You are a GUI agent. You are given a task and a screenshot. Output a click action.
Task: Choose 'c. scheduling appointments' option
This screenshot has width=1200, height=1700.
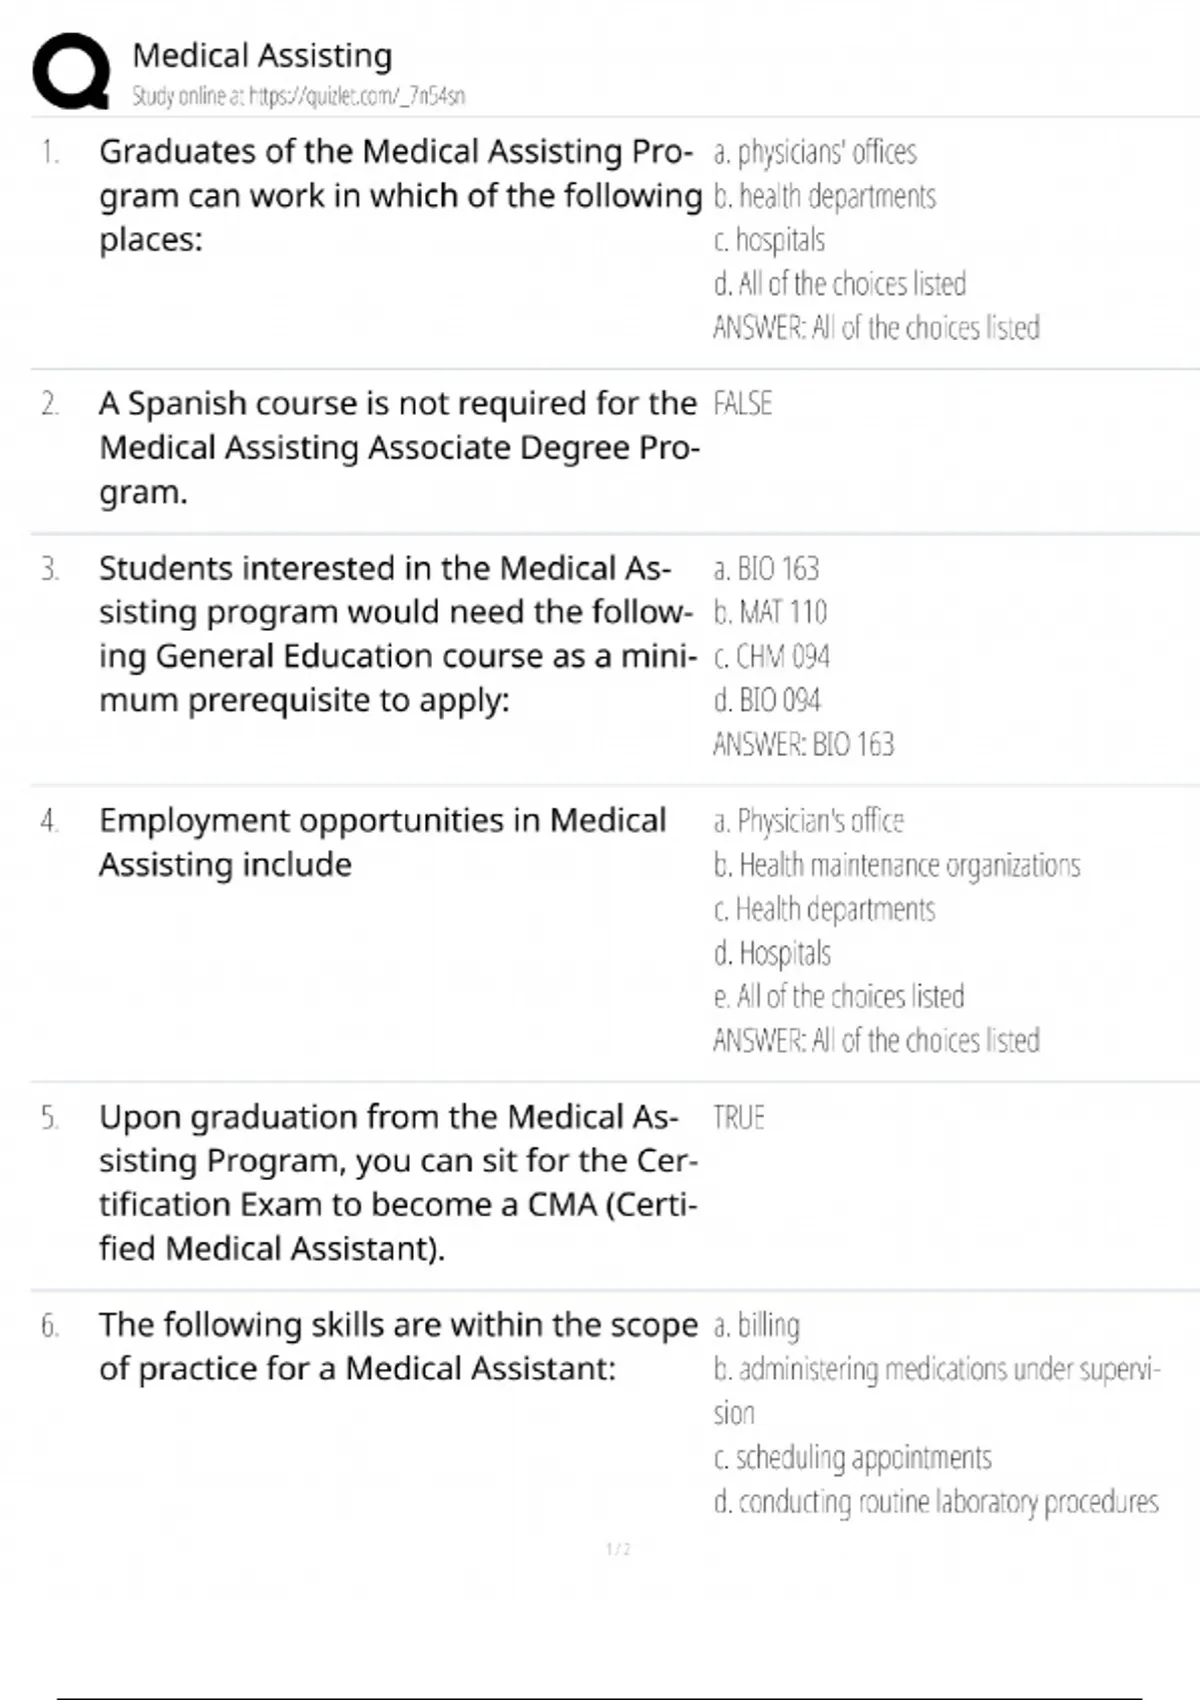pyautogui.click(x=852, y=1458)
